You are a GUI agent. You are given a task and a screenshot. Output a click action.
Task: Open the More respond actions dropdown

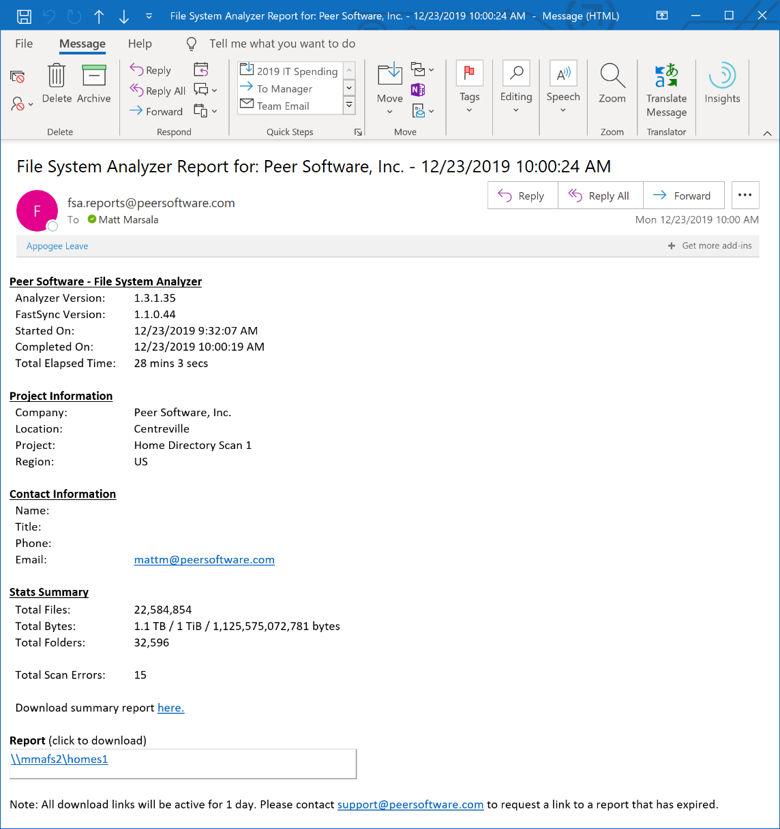pos(206,110)
